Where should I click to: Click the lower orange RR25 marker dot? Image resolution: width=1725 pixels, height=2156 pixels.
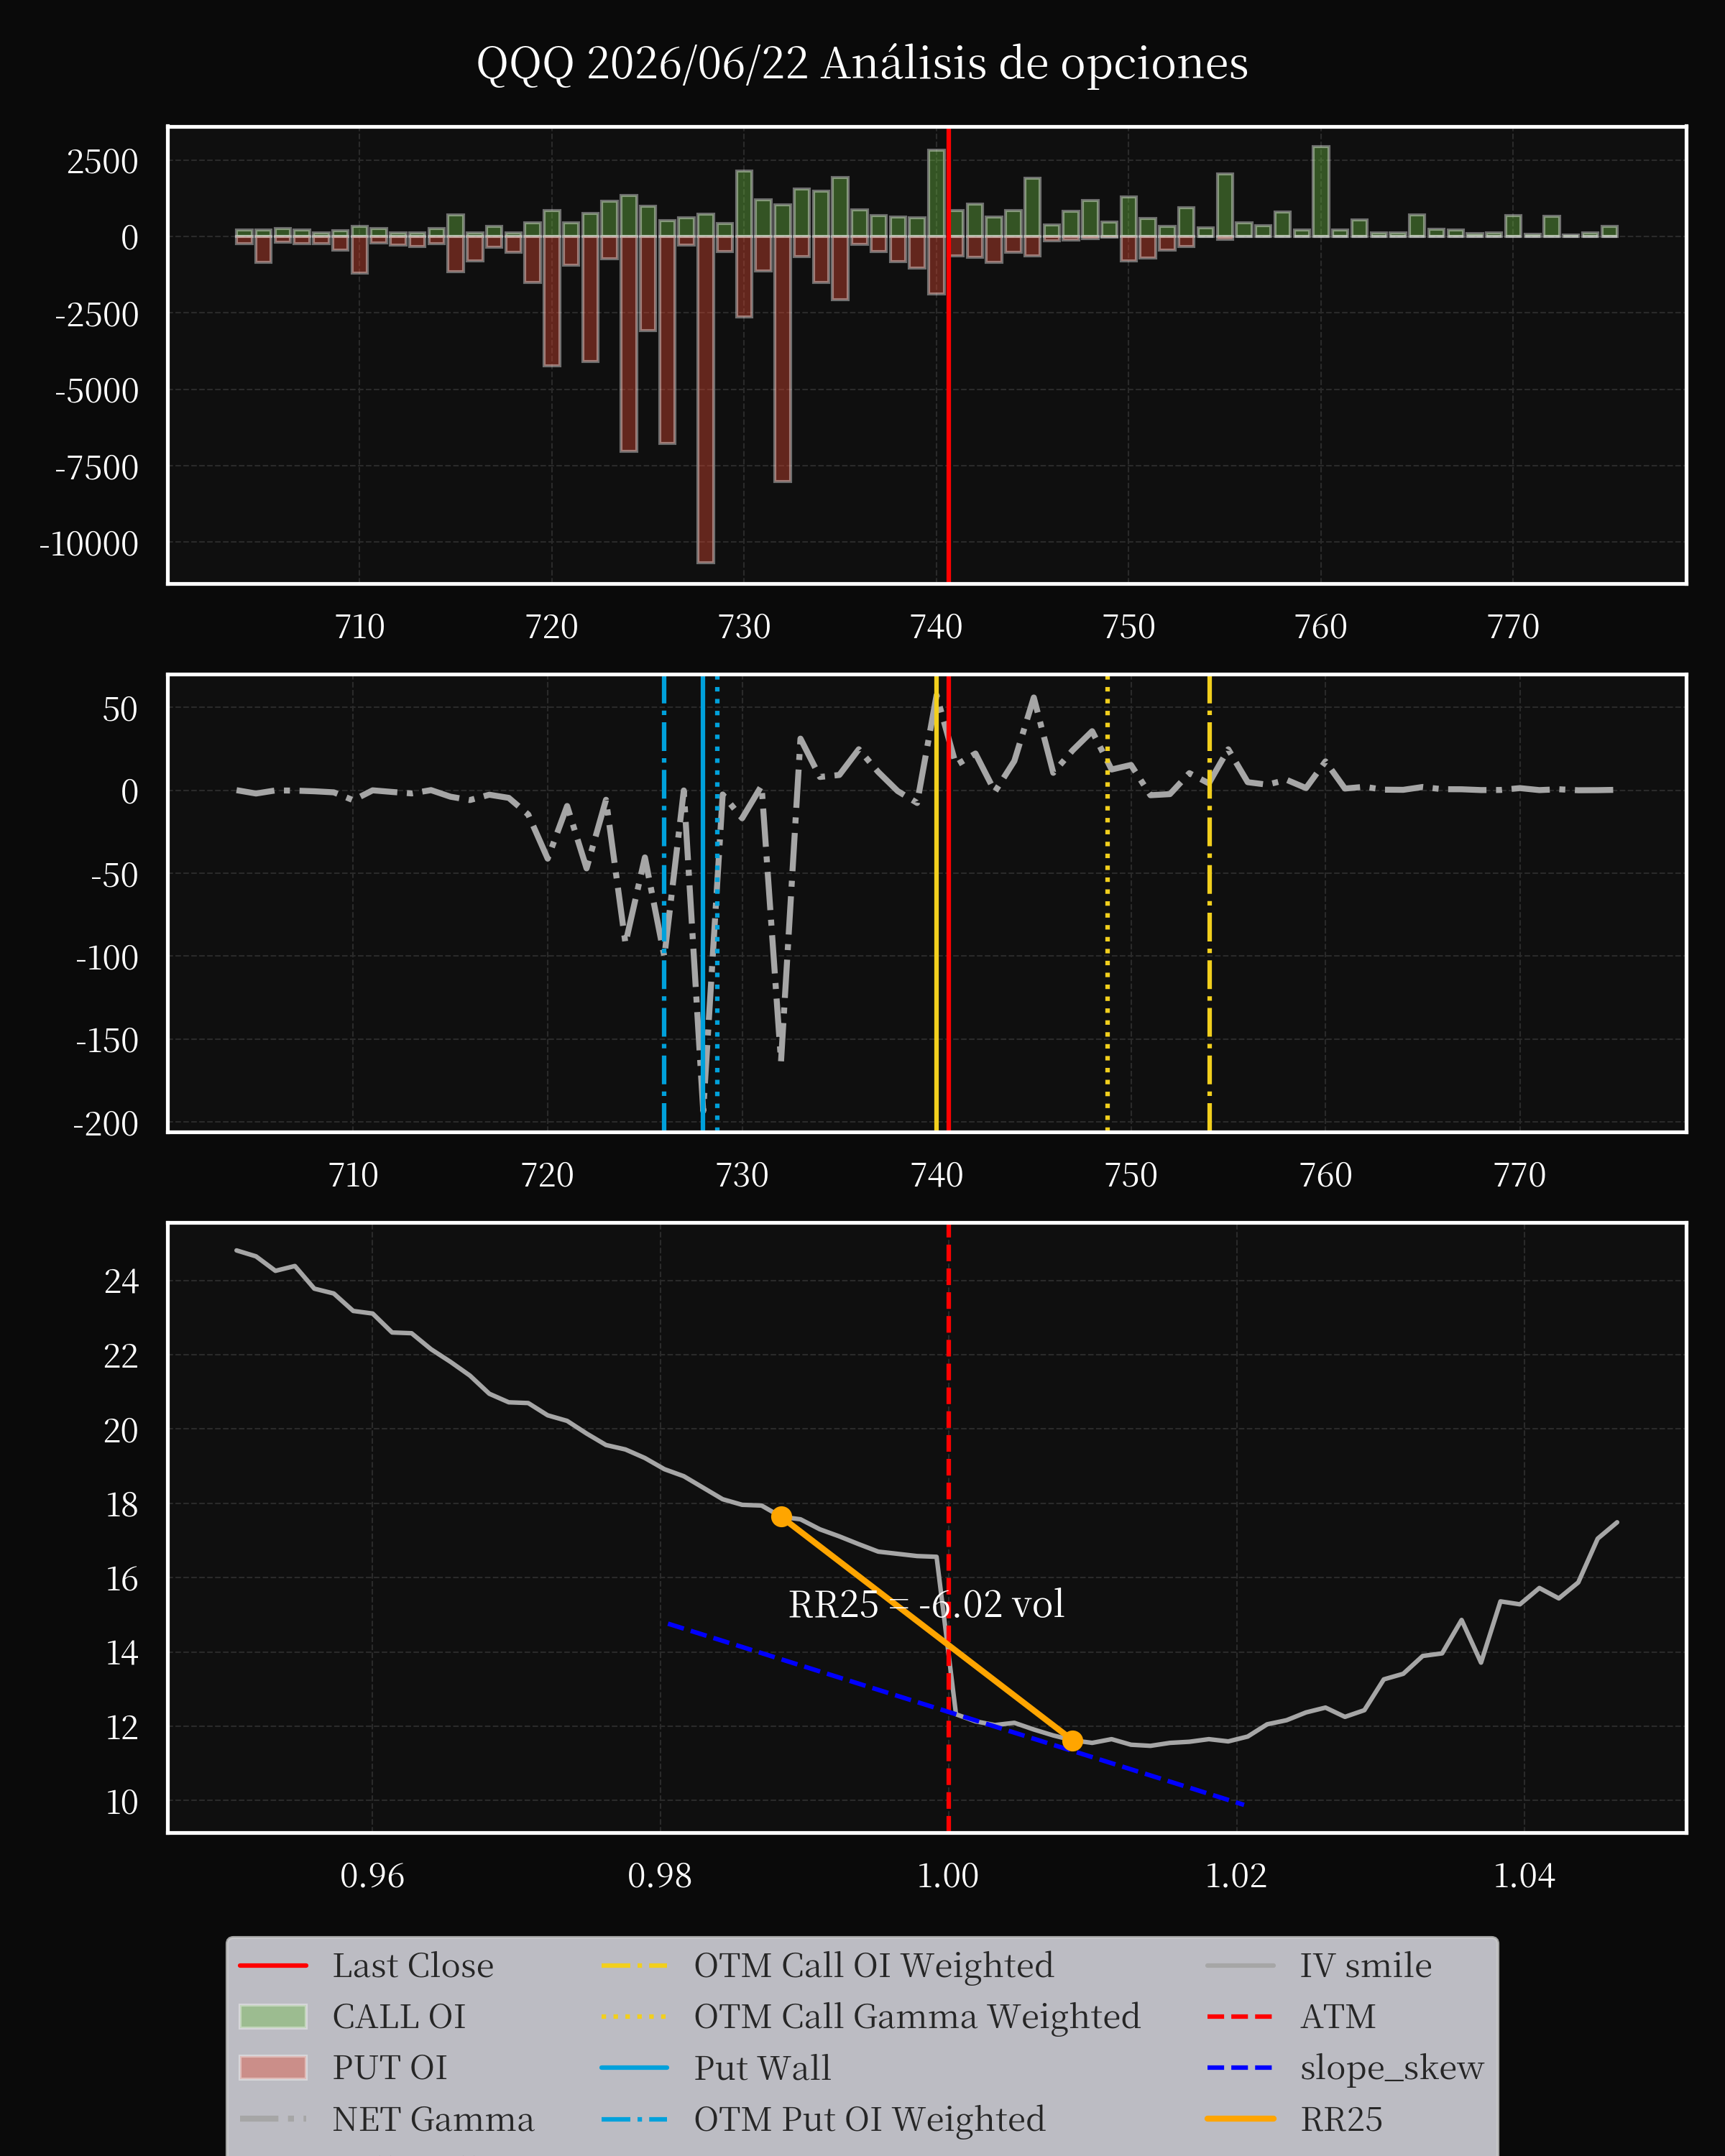click(1072, 1741)
